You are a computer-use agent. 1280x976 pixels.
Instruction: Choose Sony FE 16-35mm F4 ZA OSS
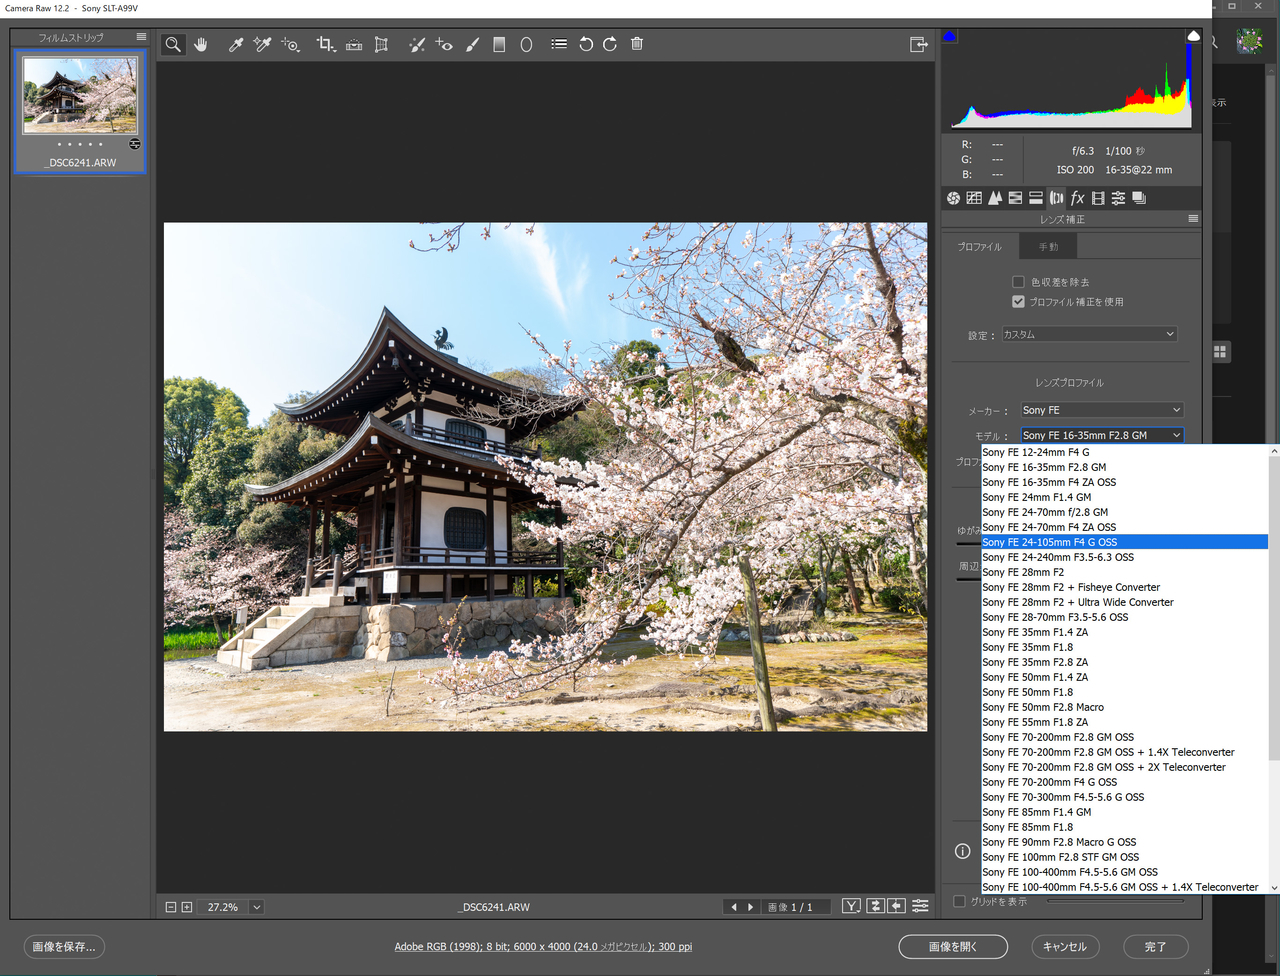coord(1124,482)
